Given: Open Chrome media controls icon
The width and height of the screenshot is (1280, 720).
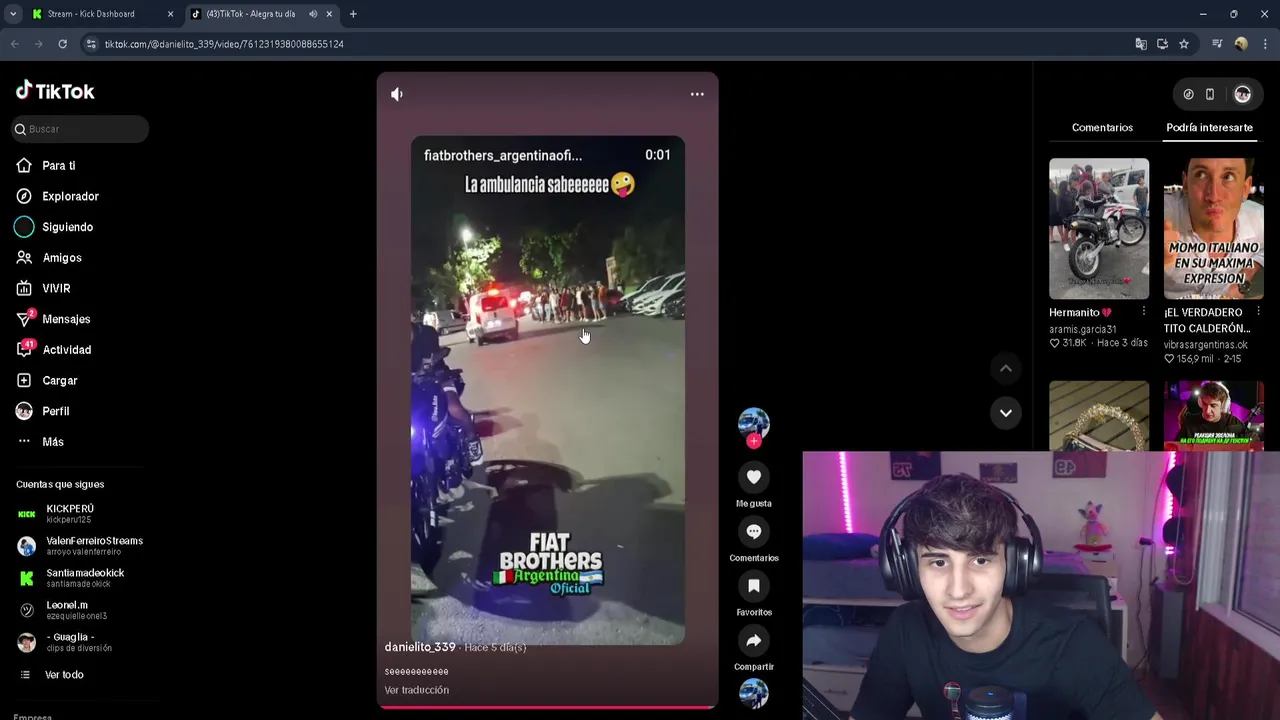Looking at the screenshot, I should click(x=1217, y=44).
